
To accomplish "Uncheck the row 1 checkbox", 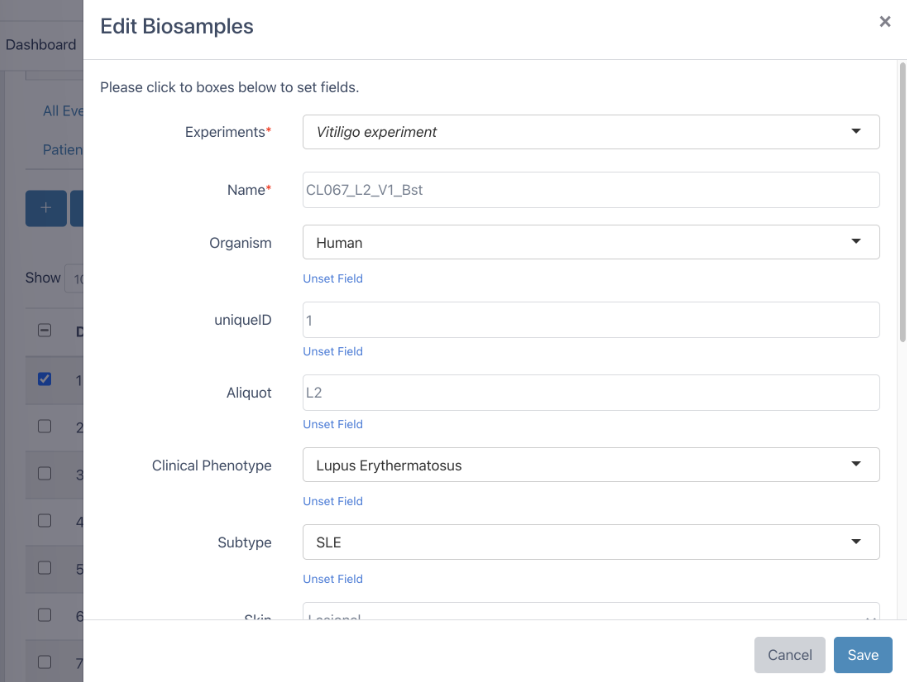I will [45, 379].
